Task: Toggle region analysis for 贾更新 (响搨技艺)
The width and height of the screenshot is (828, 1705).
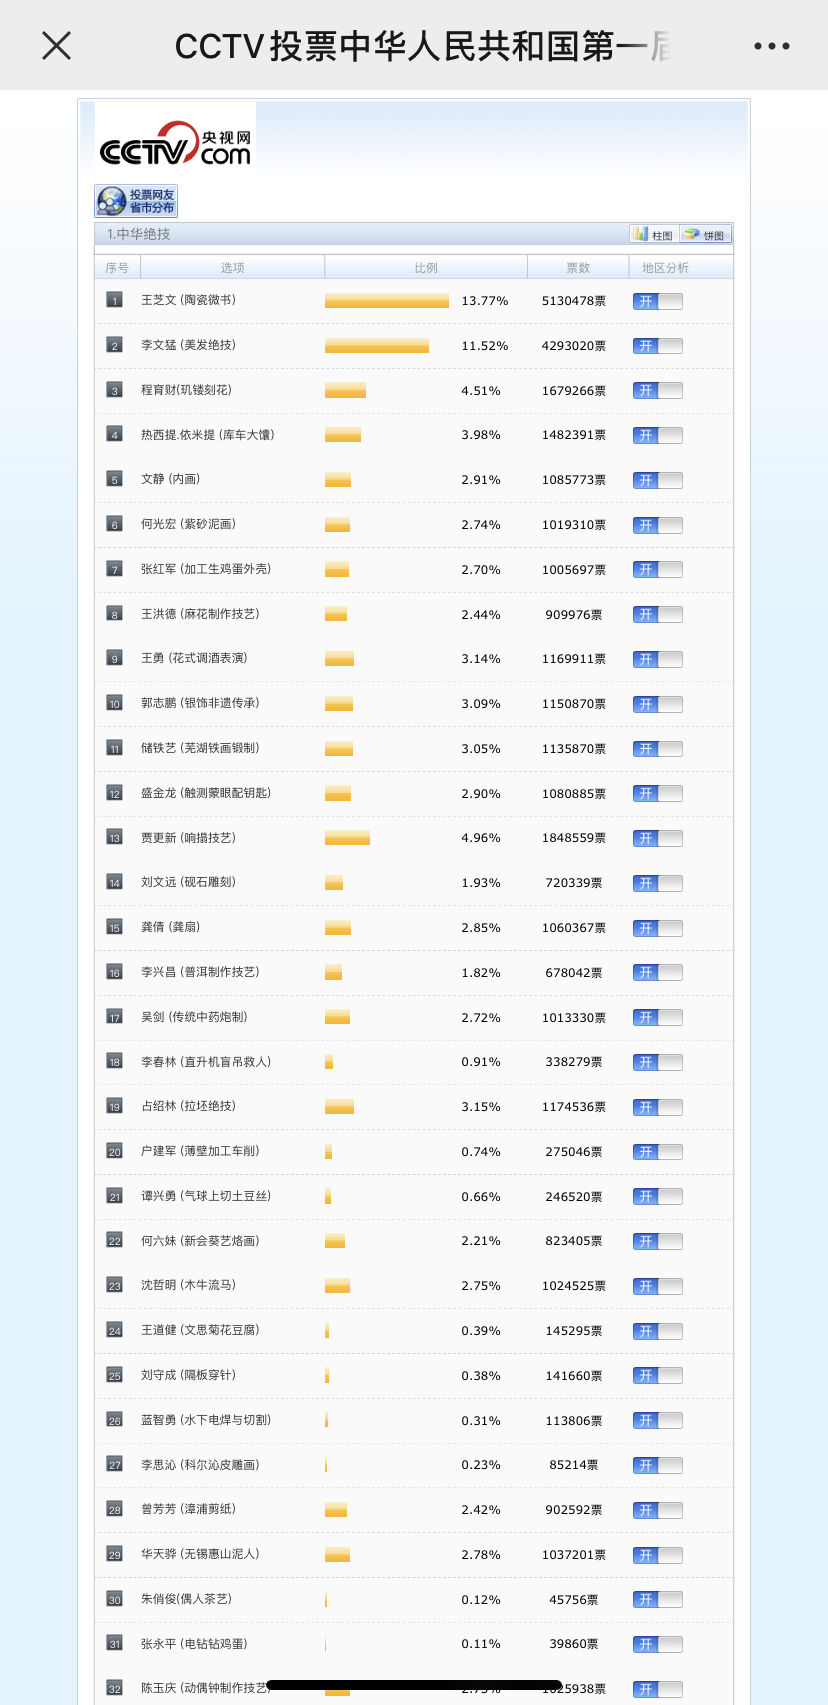Action: [x=658, y=838]
